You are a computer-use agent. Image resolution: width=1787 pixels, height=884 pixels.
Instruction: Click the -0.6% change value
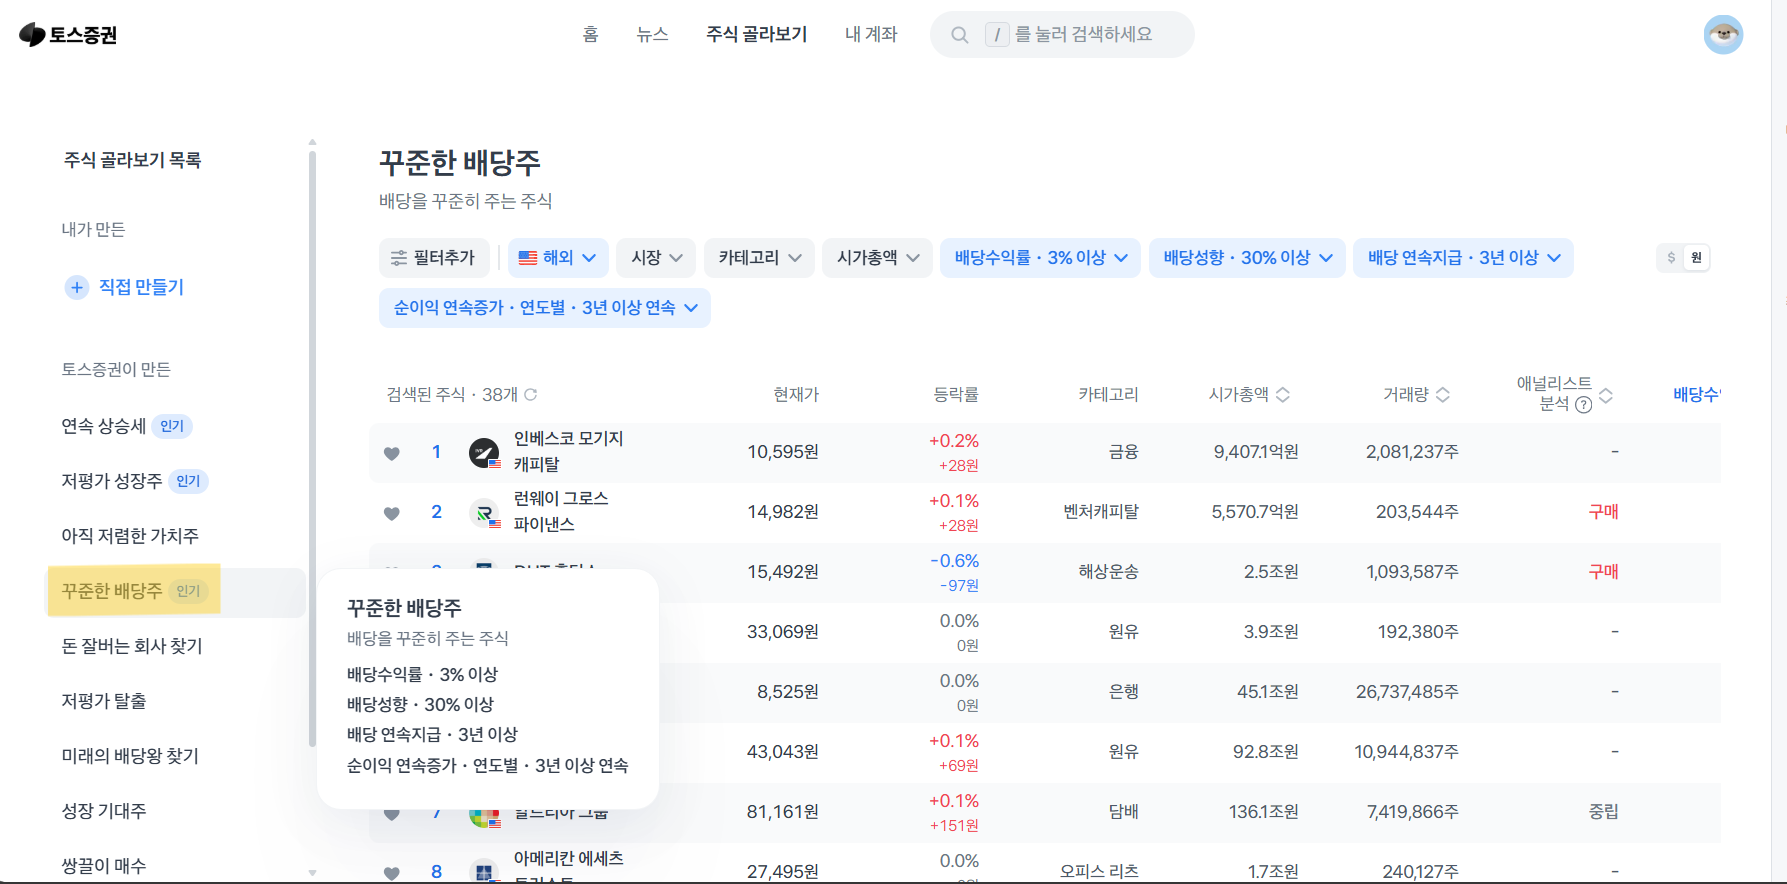[955, 561]
